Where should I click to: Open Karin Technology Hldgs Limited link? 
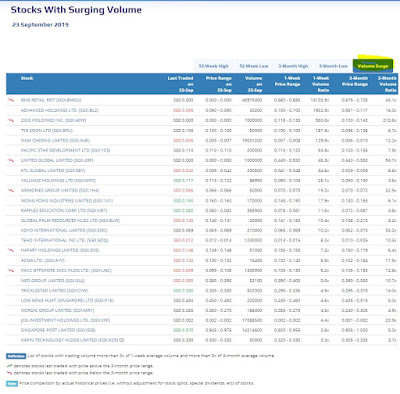click(70, 340)
